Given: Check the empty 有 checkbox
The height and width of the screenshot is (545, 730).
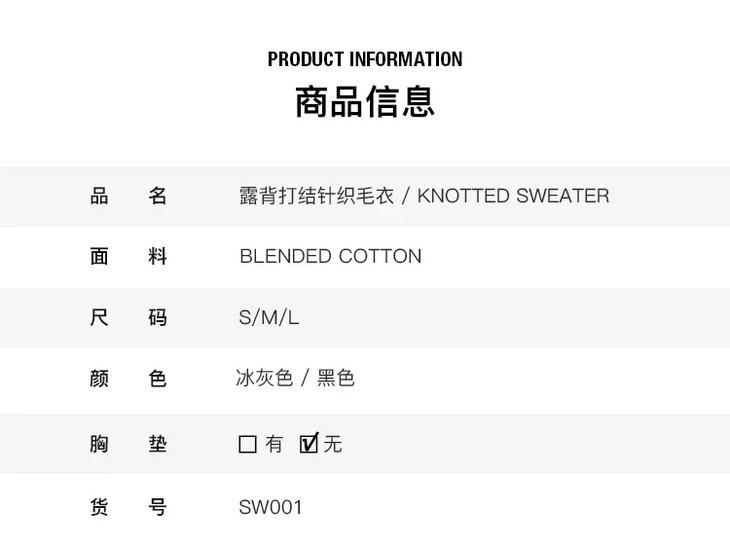Looking at the screenshot, I should tap(248, 444).
